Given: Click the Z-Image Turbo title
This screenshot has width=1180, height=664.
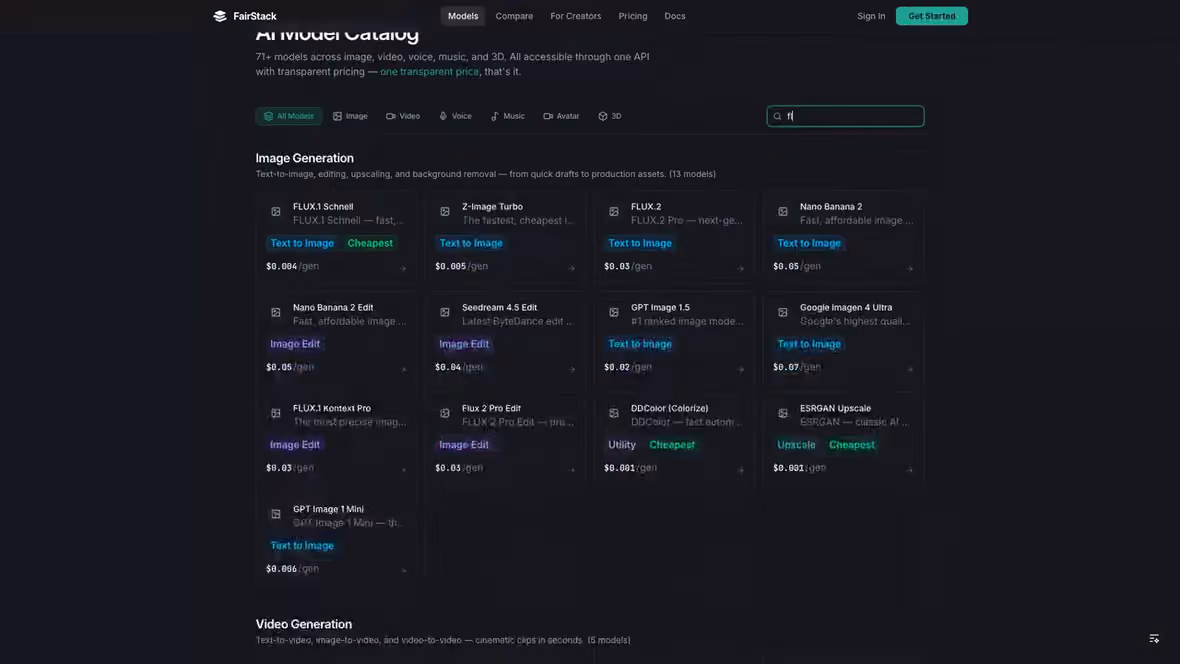Looking at the screenshot, I should click(492, 206).
